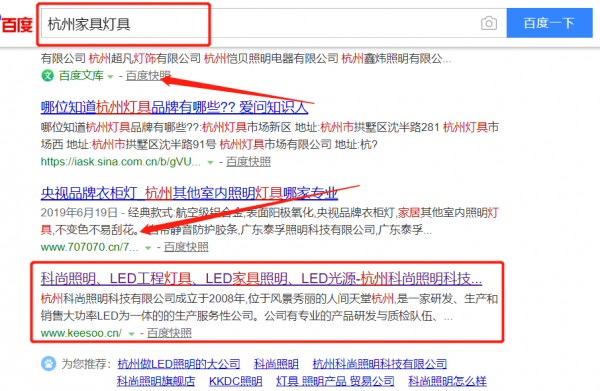Viewport: 600px width, 391px height.
Task: Click the camera image search icon
Action: click(489, 23)
